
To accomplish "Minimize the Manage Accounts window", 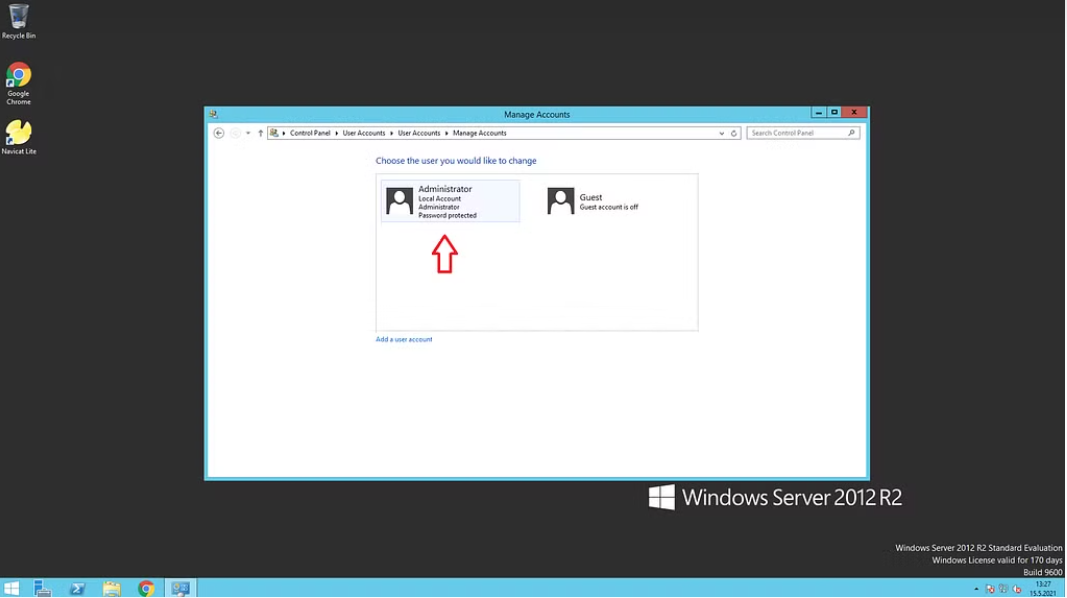I will coord(819,113).
